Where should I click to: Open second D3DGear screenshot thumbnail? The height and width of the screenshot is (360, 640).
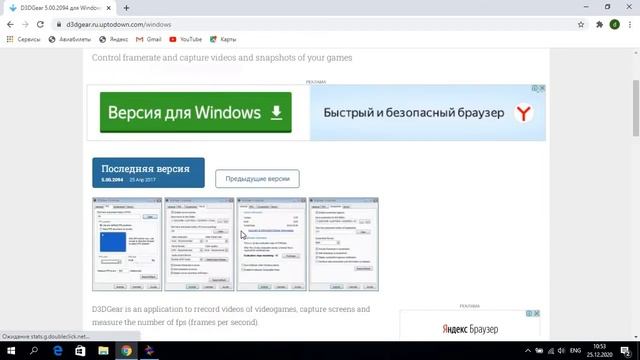click(x=199, y=244)
